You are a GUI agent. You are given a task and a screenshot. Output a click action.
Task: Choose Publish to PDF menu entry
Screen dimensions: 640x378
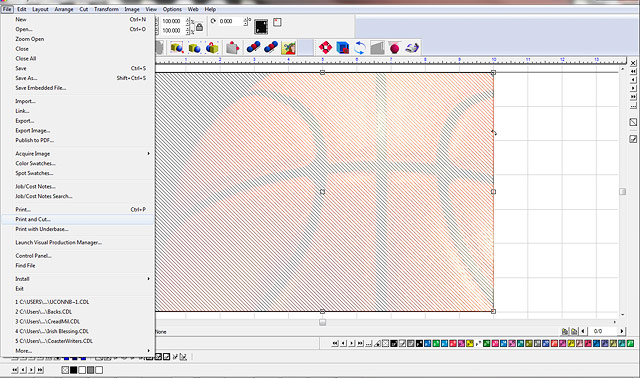[x=78, y=140]
